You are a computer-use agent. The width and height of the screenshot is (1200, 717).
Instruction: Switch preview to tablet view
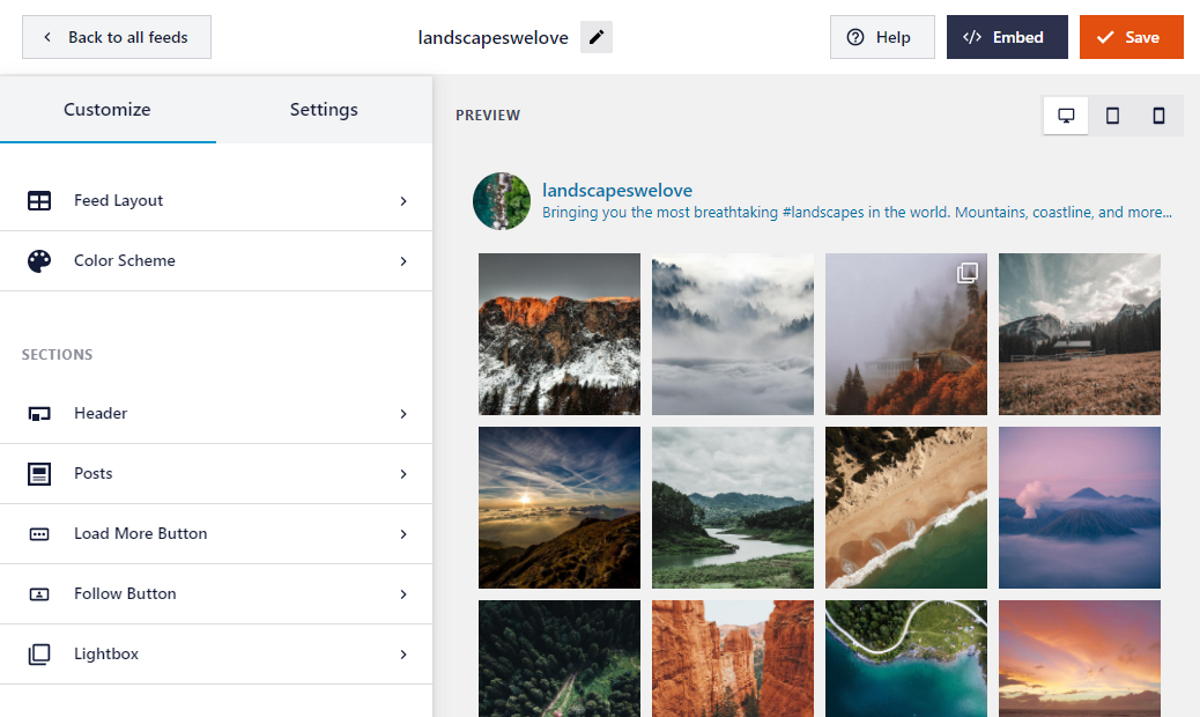click(x=1112, y=116)
